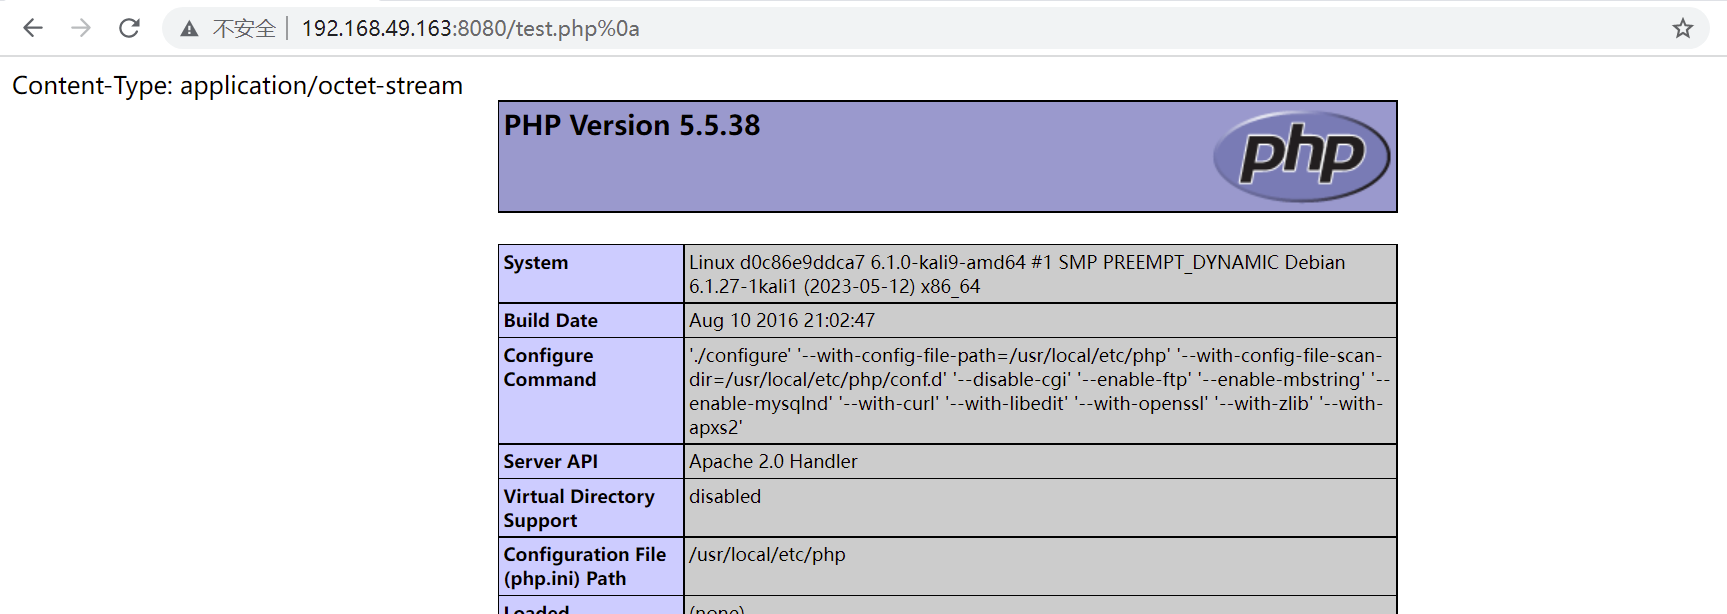The width and height of the screenshot is (1727, 614).
Task: Click the Apache 2.0 Handler value
Action: click(x=772, y=462)
